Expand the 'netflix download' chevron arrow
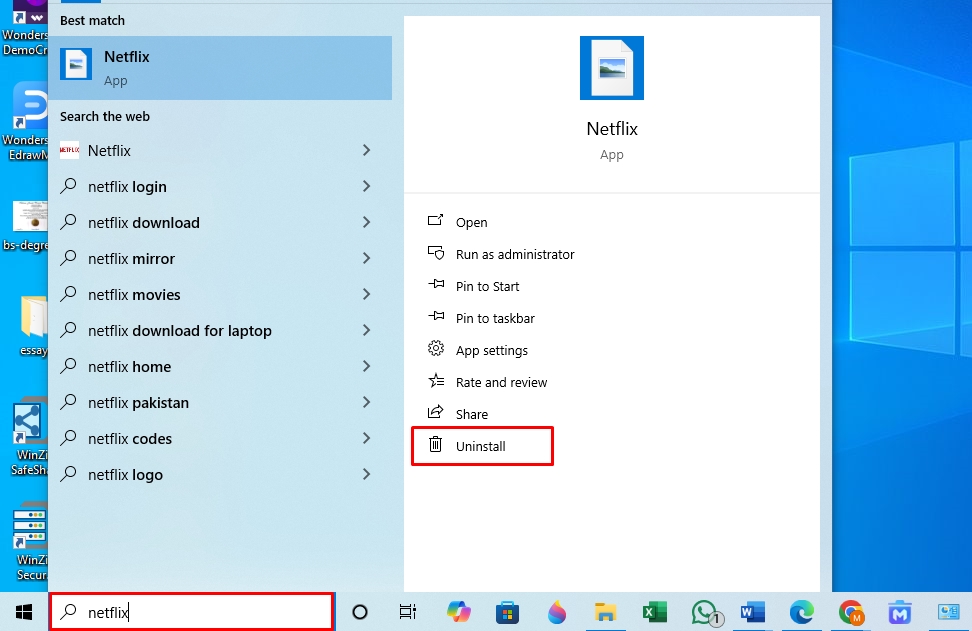The image size is (972, 631). [366, 222]
